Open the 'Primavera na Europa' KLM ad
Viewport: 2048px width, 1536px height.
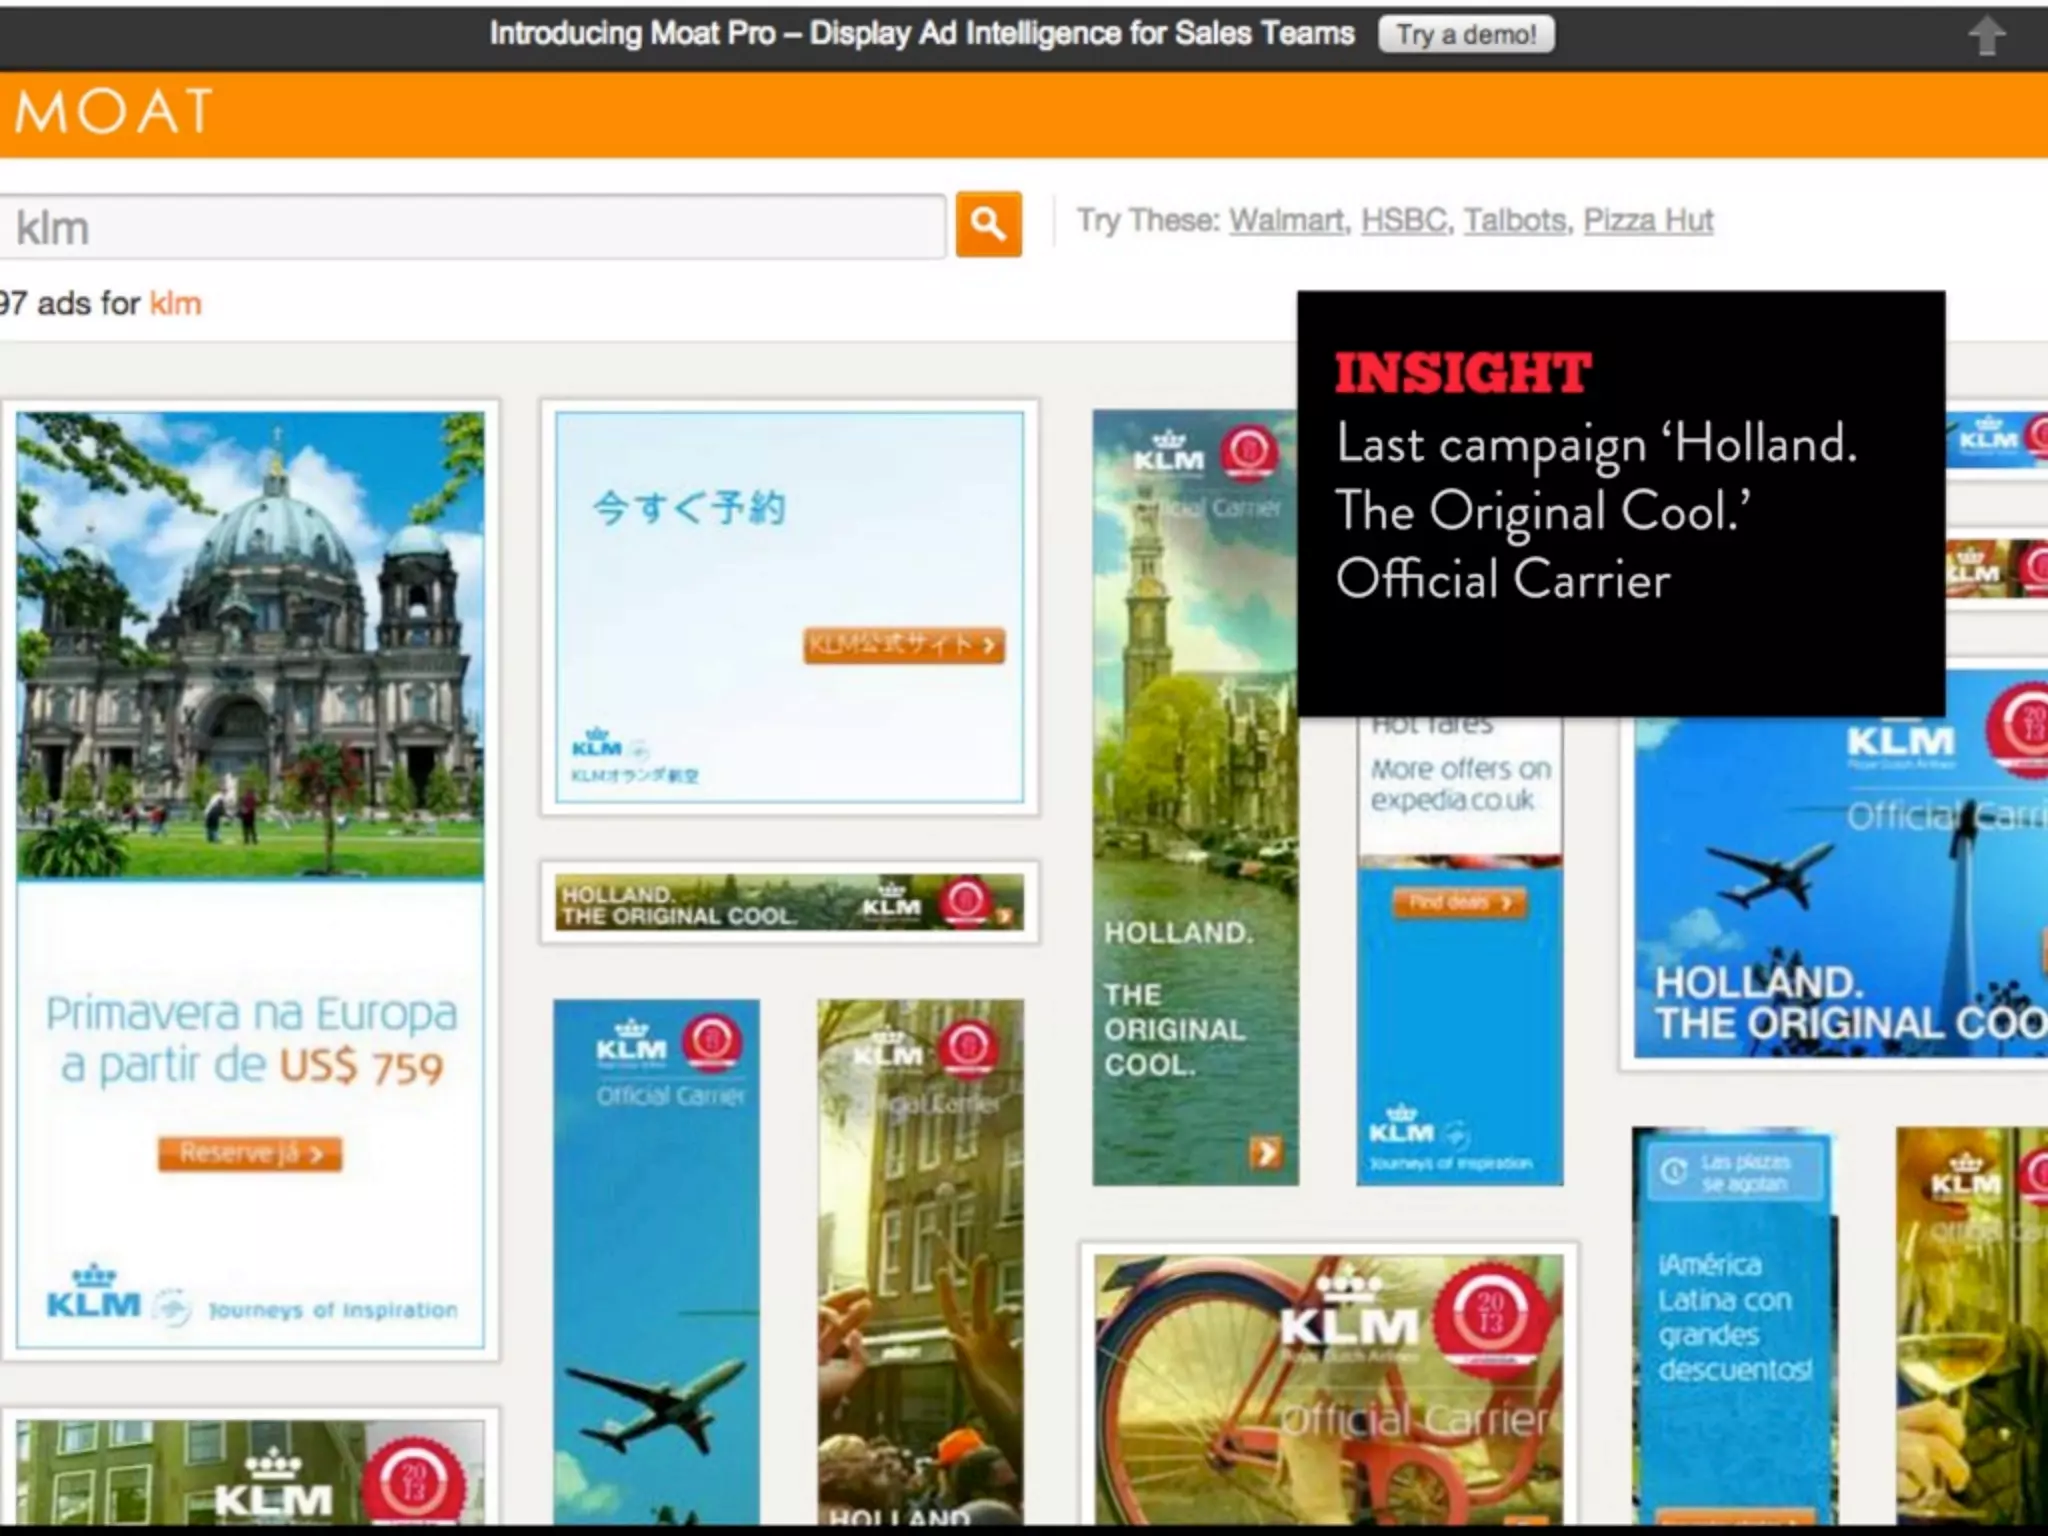250,880
